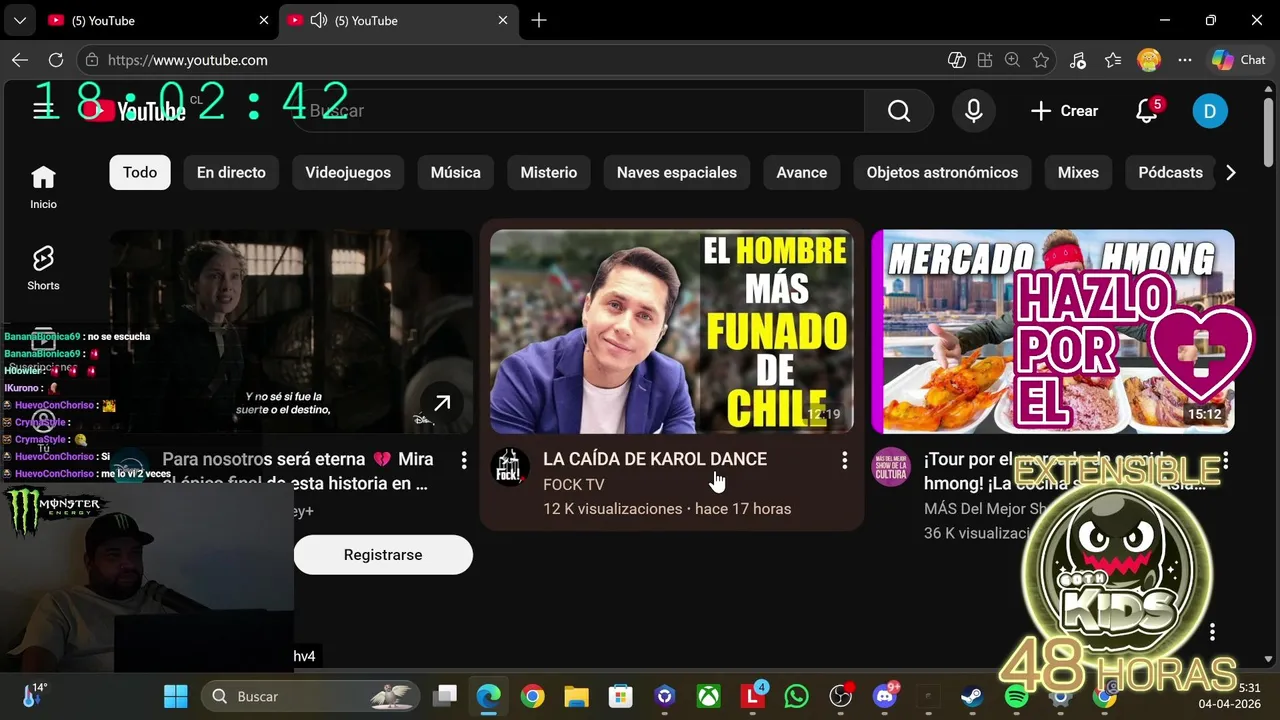
Task: Open the YouTube logo home link
Action: (134, 111)
